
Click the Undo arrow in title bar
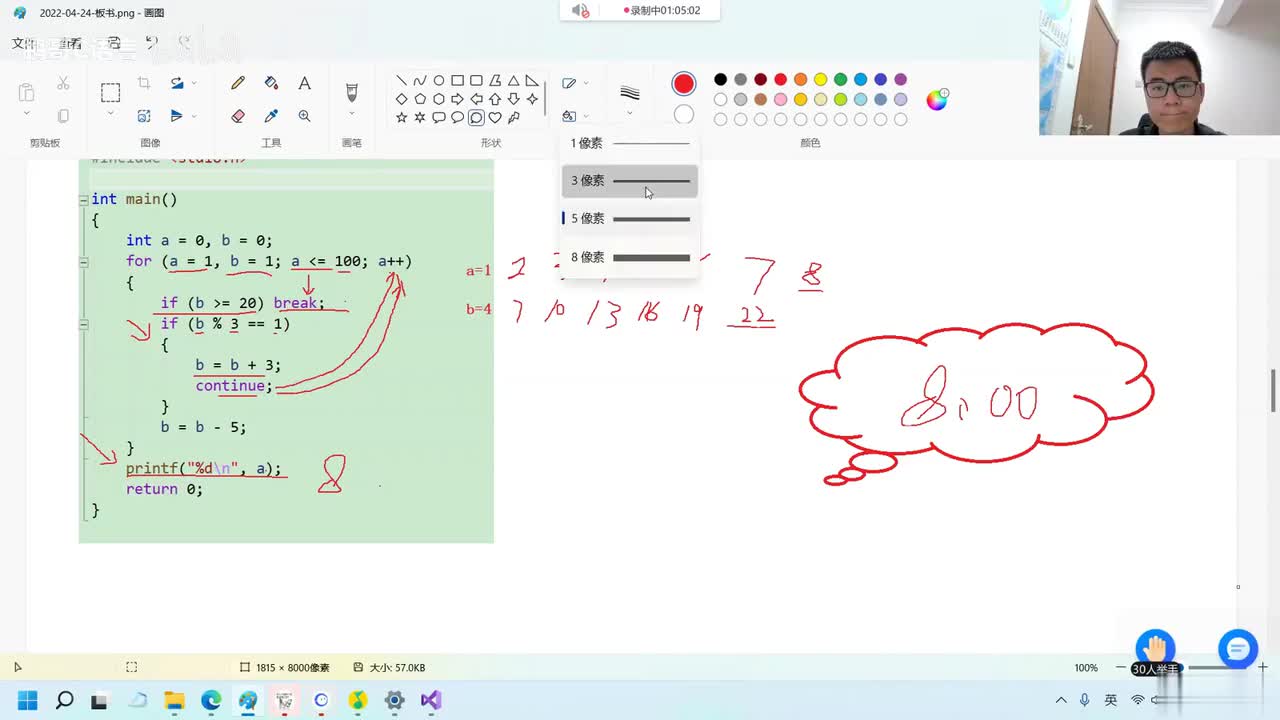(151, 42)
